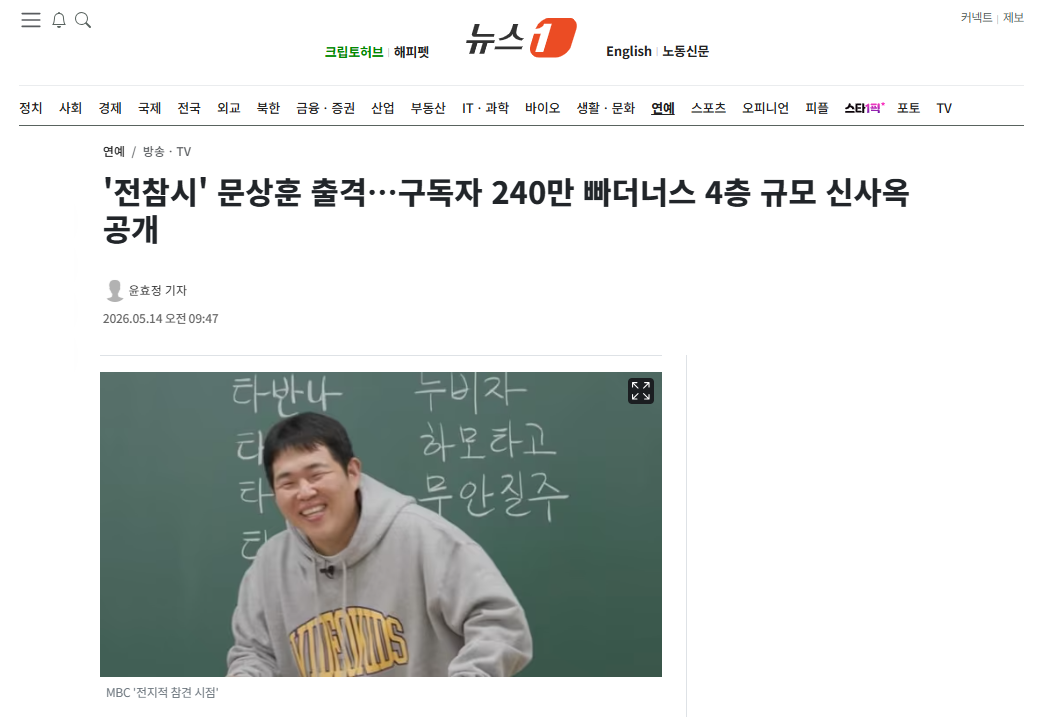1058x717 pixels.
Task: Expand the article image to fullscreen
Action: pos(640,391)
